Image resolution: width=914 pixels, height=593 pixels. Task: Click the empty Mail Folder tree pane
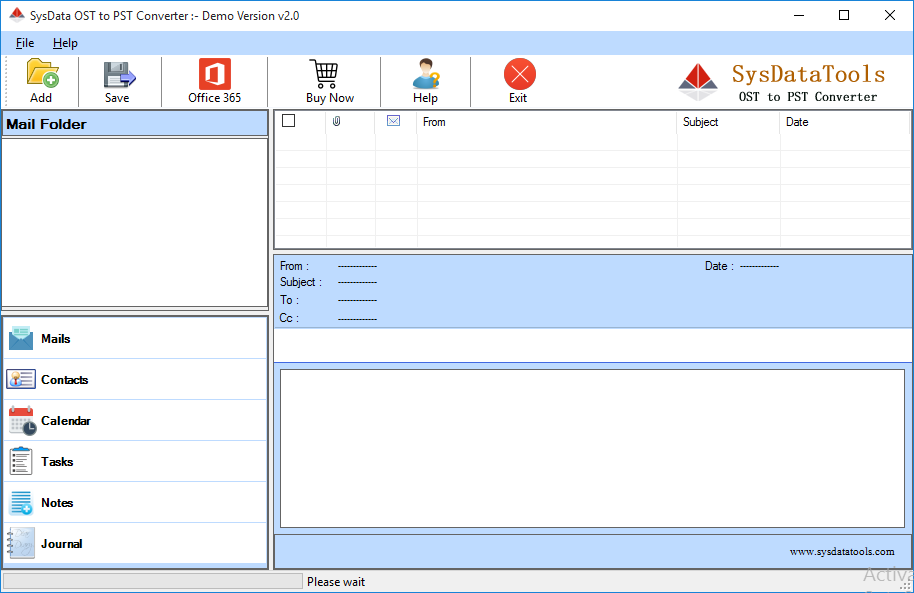click(135, 222)
